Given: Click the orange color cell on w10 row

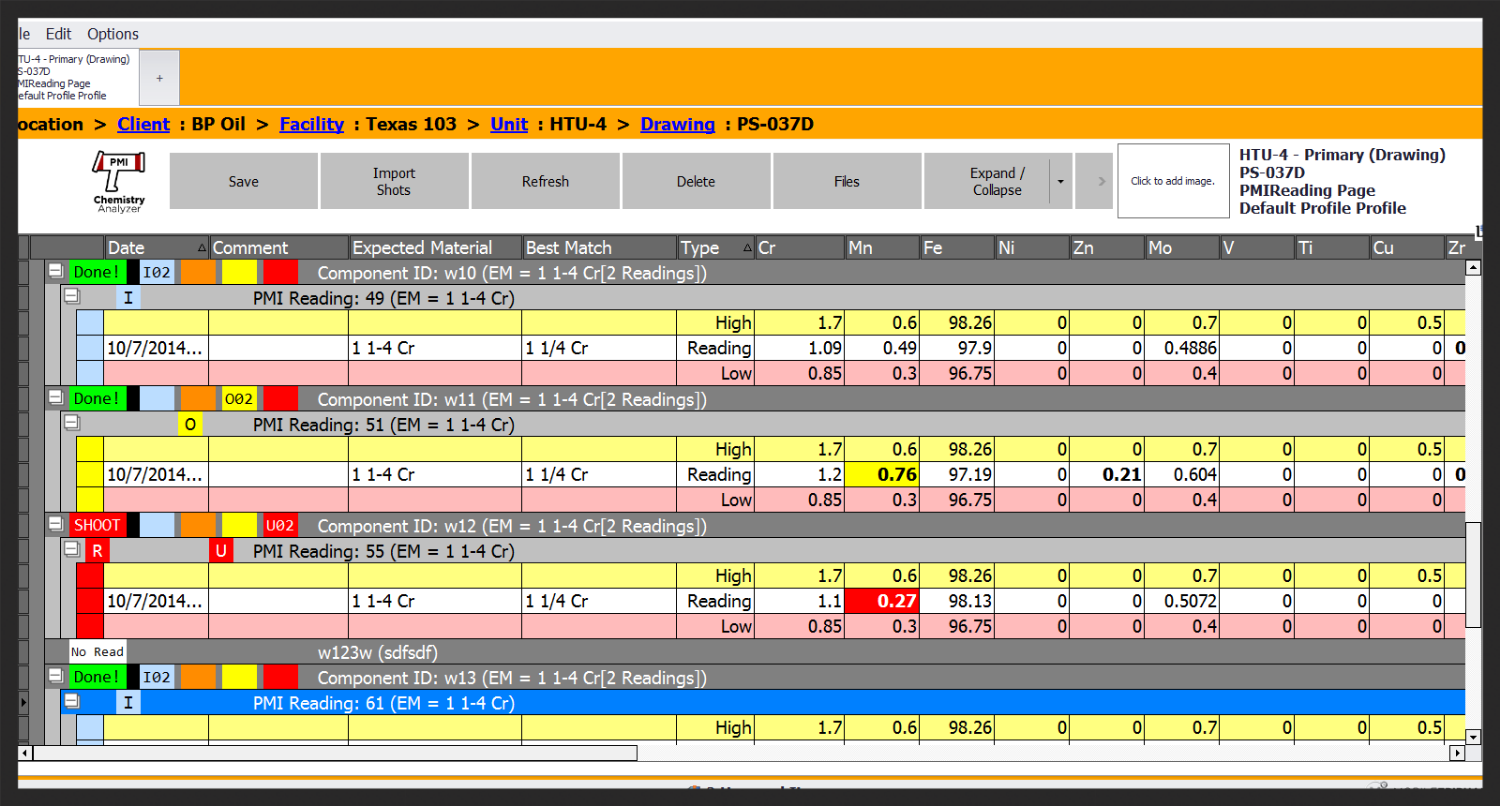Looking at the screenshot, I should pos(198,272).
